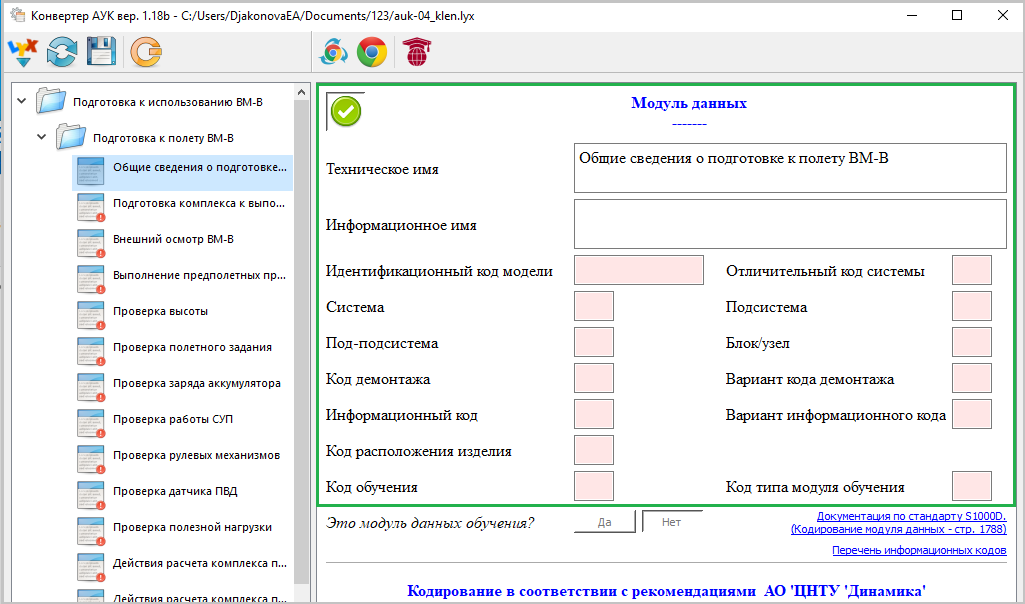The height and width of the screenshot is (604, 1025).
Task: Click the tree panel scroll up arrow
Action: point(301,92)
